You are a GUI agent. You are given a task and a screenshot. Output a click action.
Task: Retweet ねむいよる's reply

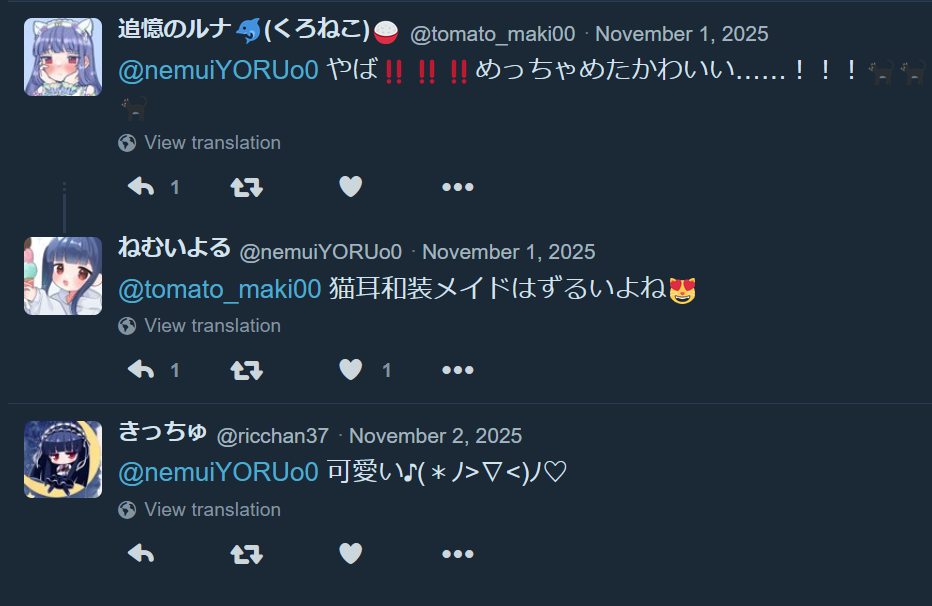247,370
